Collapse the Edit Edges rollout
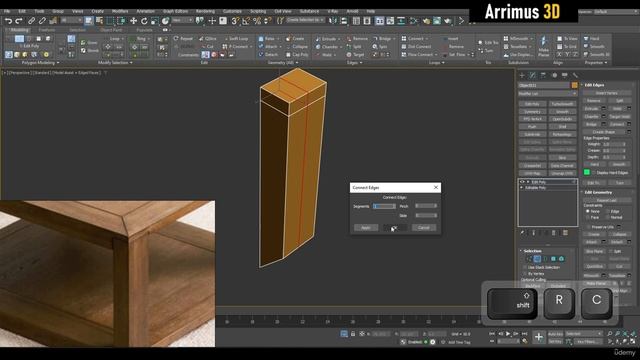 (x=593, y=85)
